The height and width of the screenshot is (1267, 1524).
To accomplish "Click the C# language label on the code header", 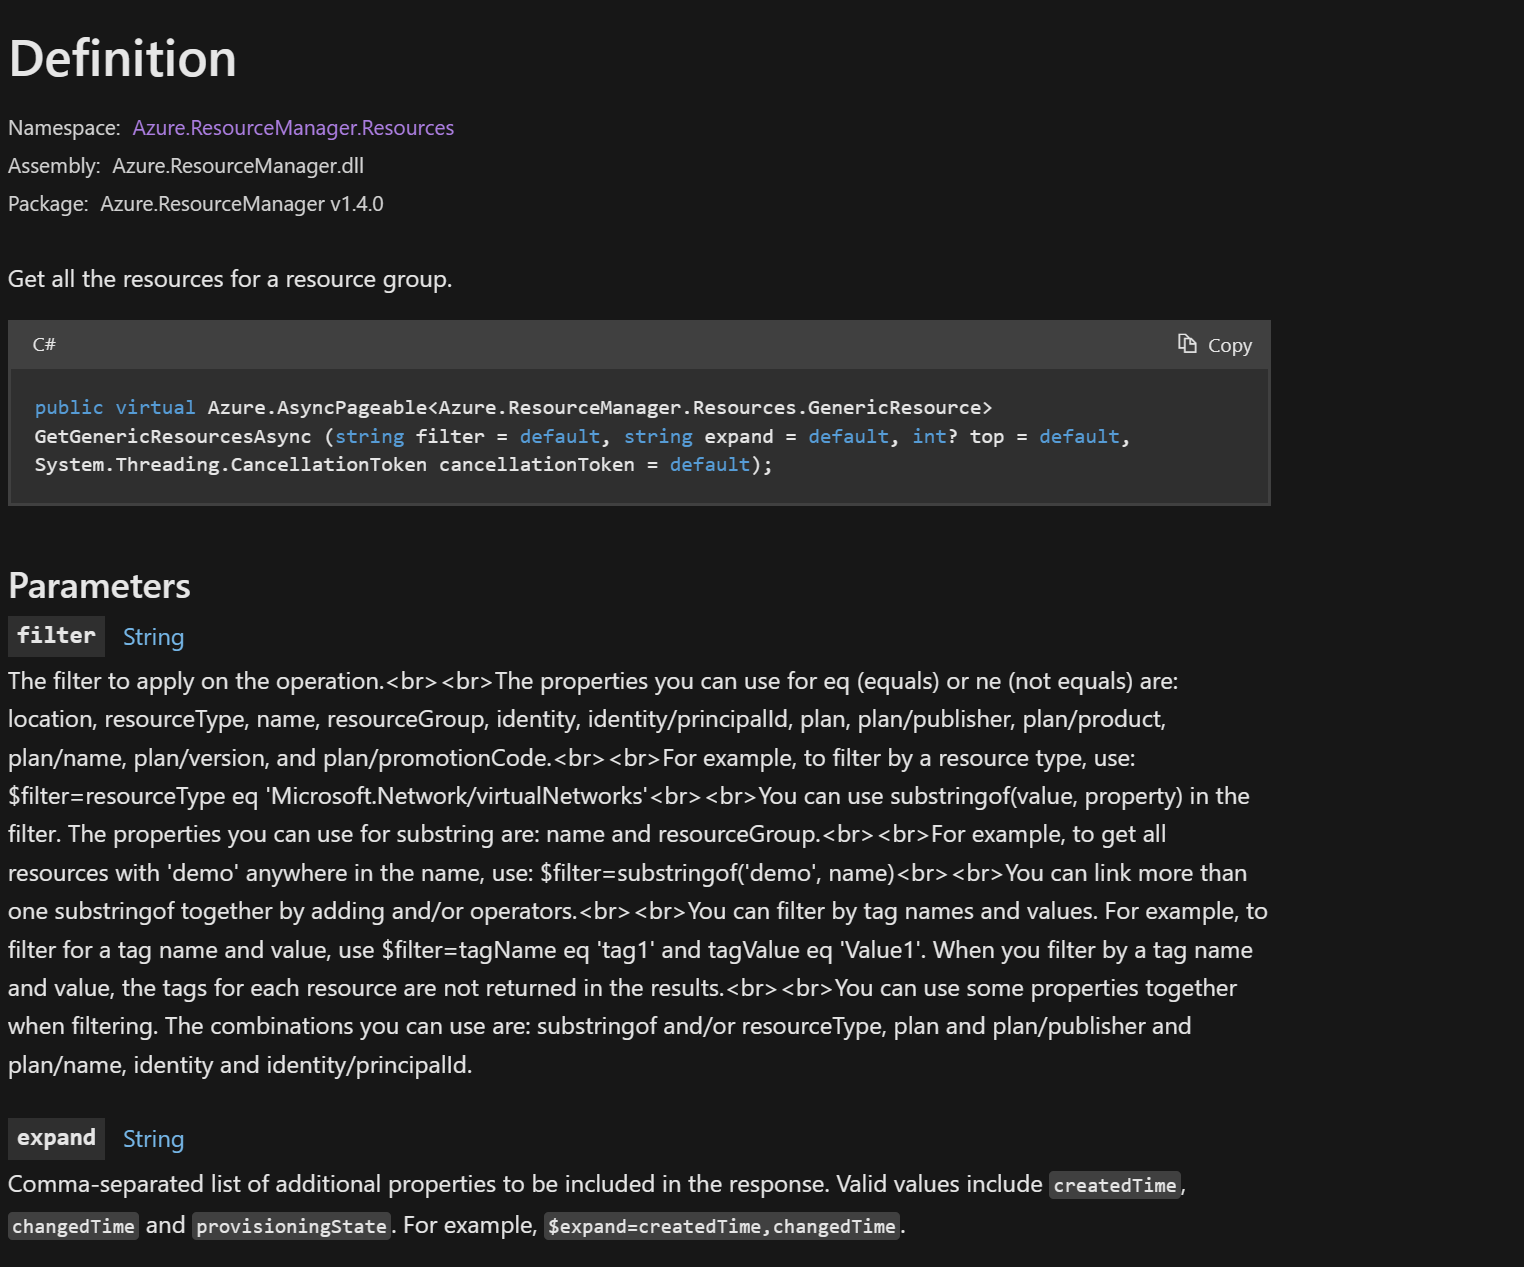I will coord(44,345).
